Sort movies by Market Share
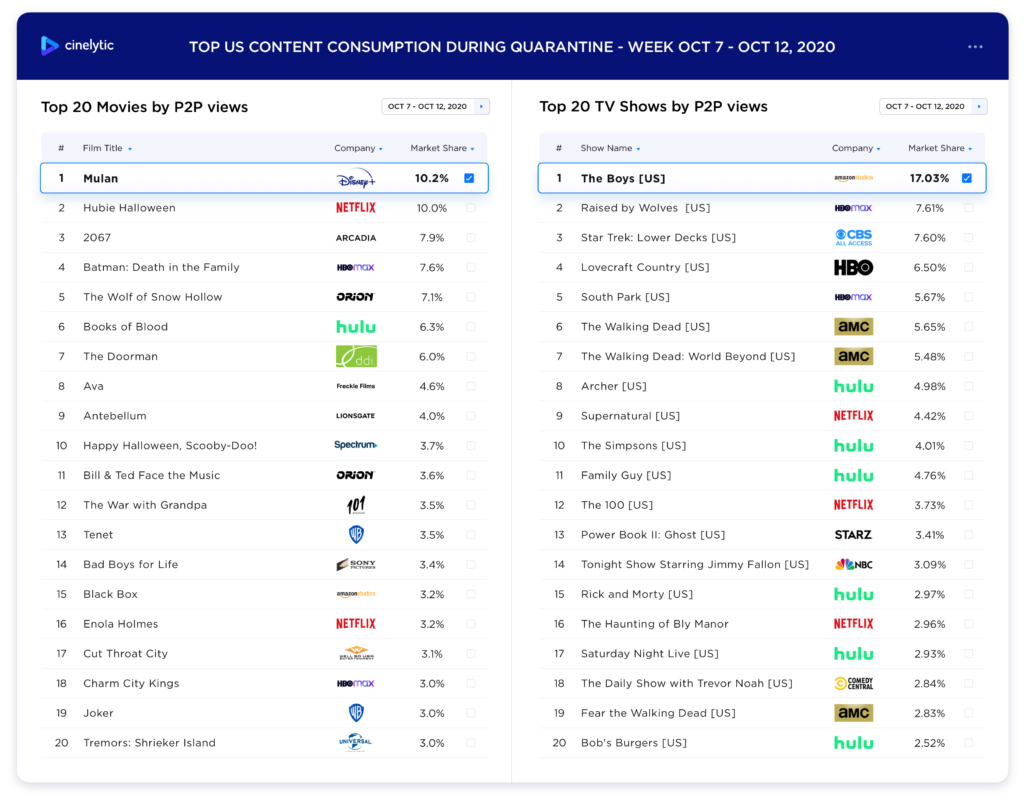1024x795 pixels. tap(442, 148)
